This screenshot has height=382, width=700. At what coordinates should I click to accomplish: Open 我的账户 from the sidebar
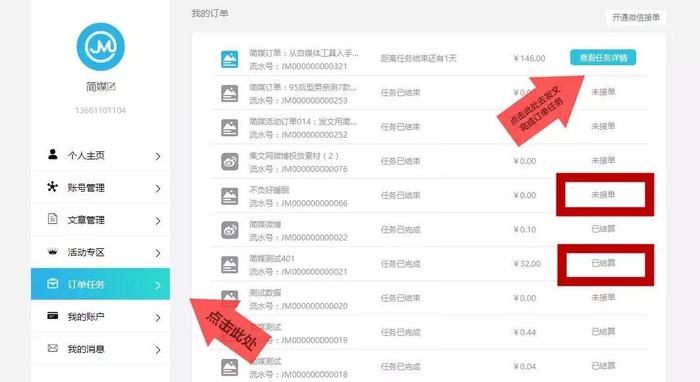coord(100,316)
